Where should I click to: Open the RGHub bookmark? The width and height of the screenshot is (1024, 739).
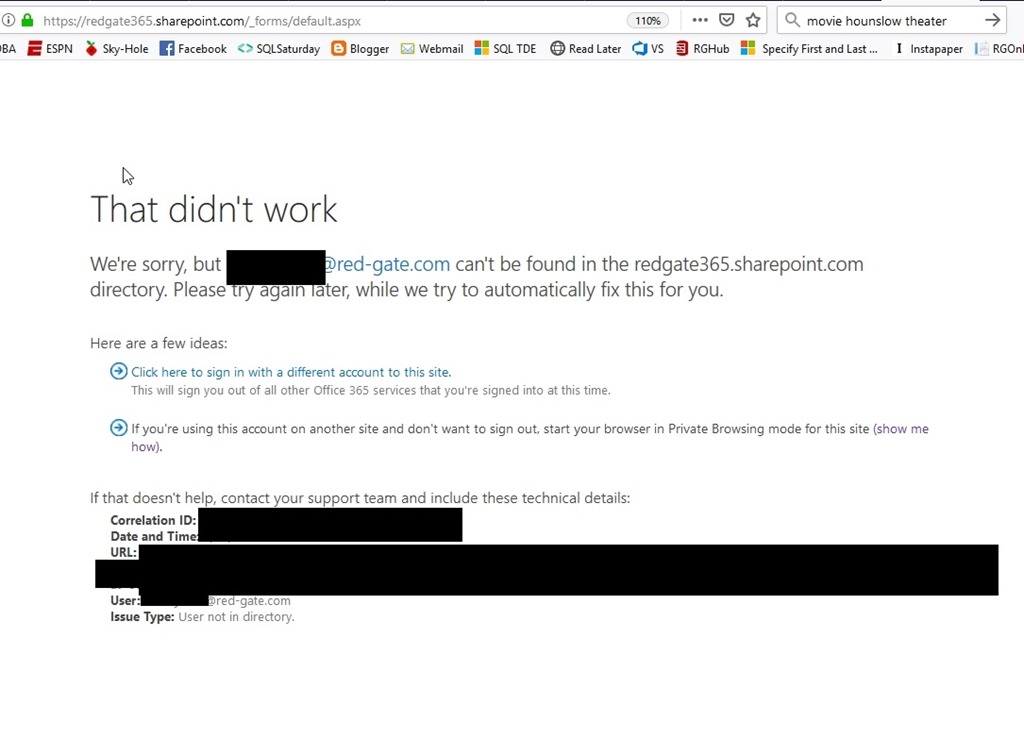(703, 48)
